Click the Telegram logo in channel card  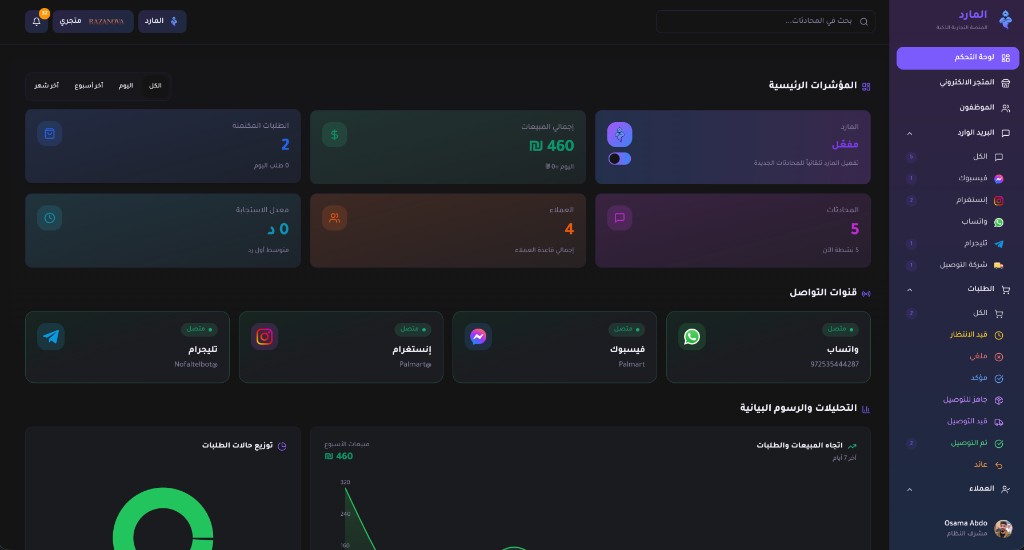[x=51, y=336]
